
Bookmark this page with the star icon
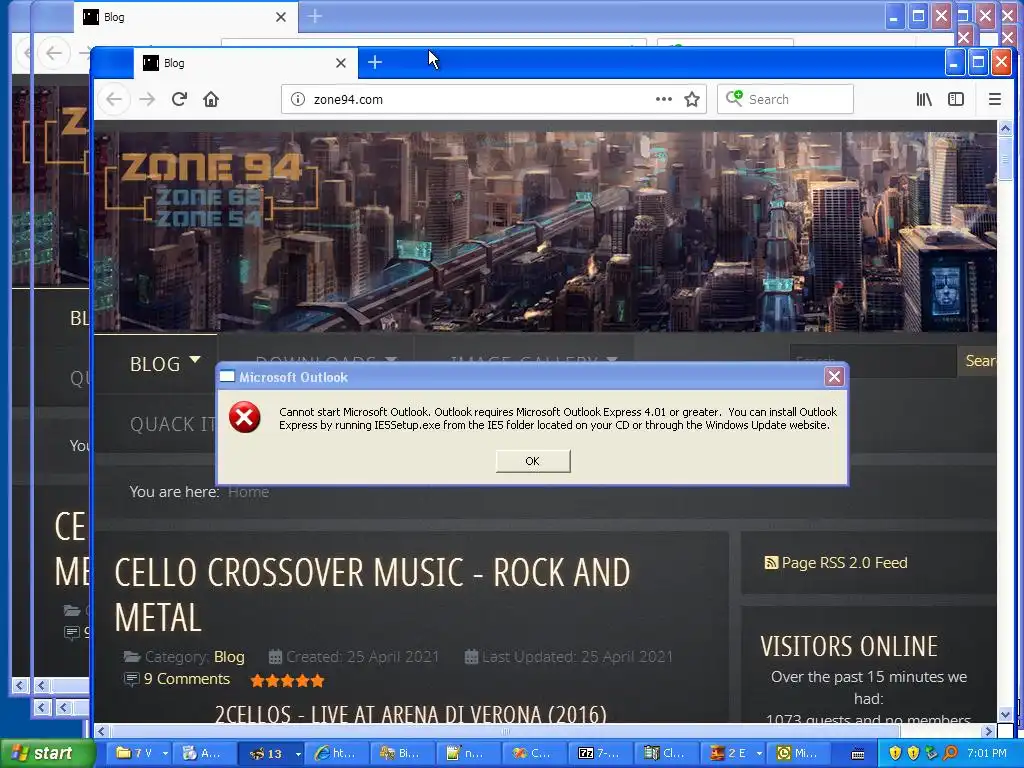692,99
